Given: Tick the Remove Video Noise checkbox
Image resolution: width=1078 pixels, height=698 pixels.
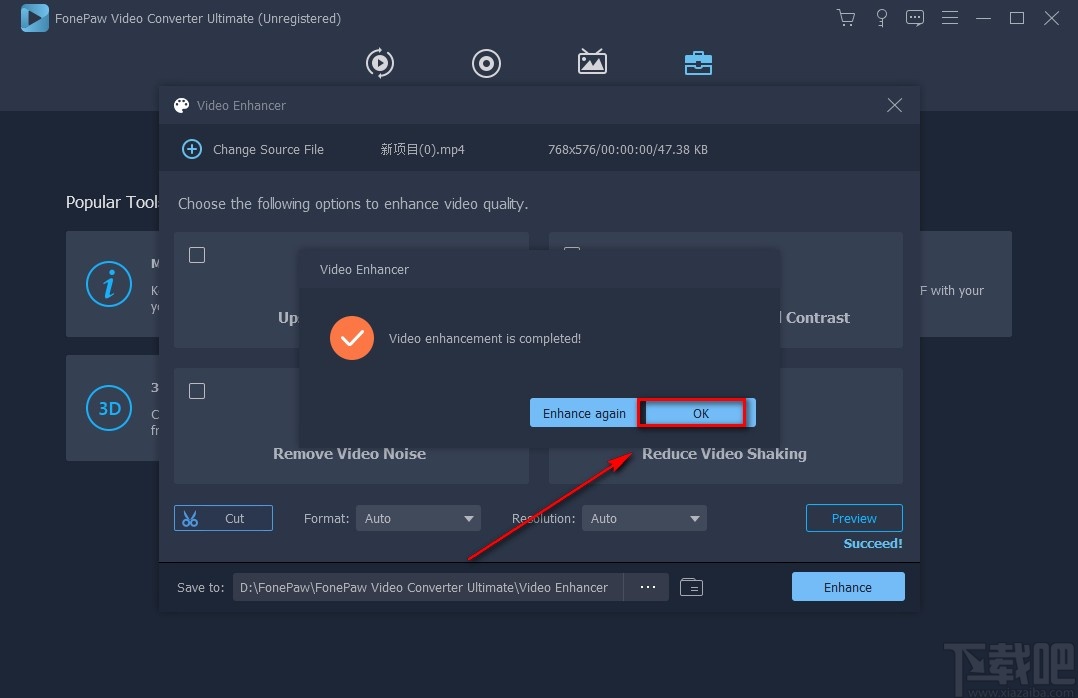Looking at the screenshot, I should [x=197, y=391].
